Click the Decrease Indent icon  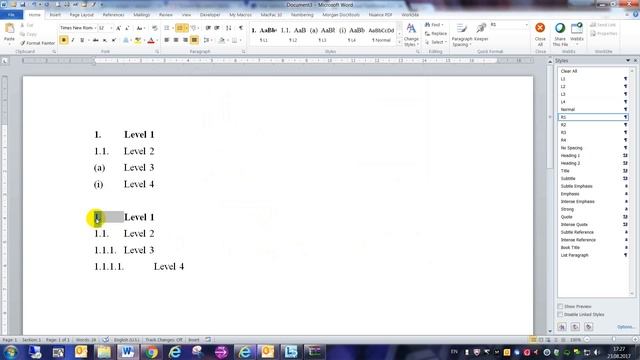tap(208, 28)
